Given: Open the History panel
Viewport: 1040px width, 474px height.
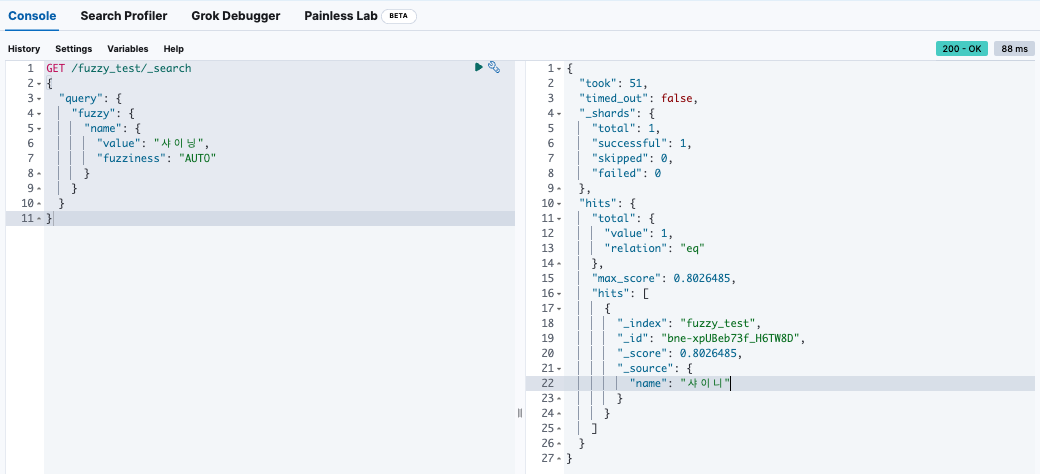Looking at the screenshot, I should coord(24,49).
